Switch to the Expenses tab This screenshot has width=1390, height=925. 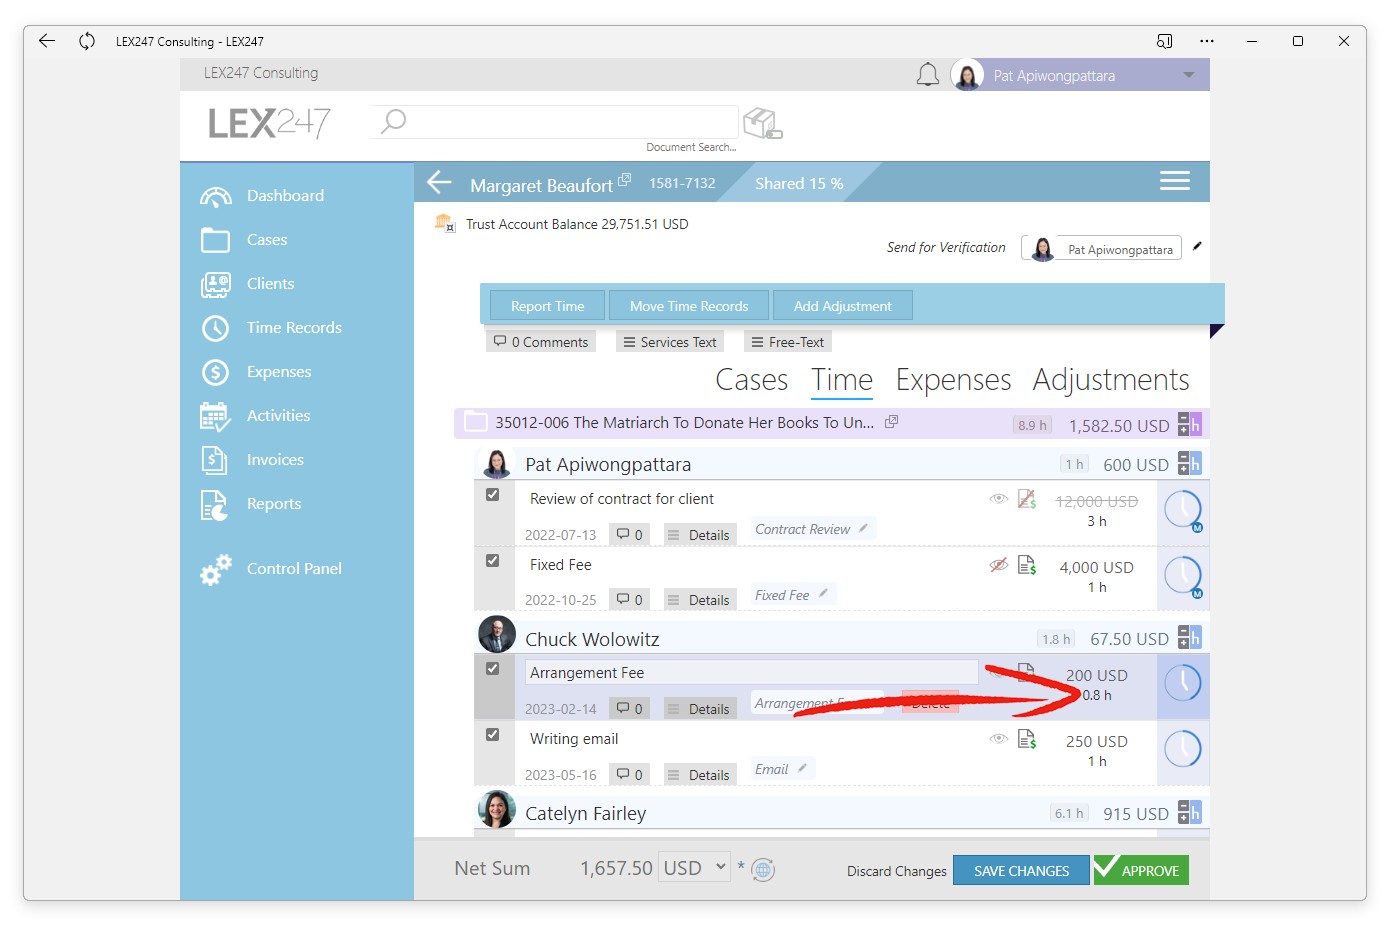(x=953, y=380)
